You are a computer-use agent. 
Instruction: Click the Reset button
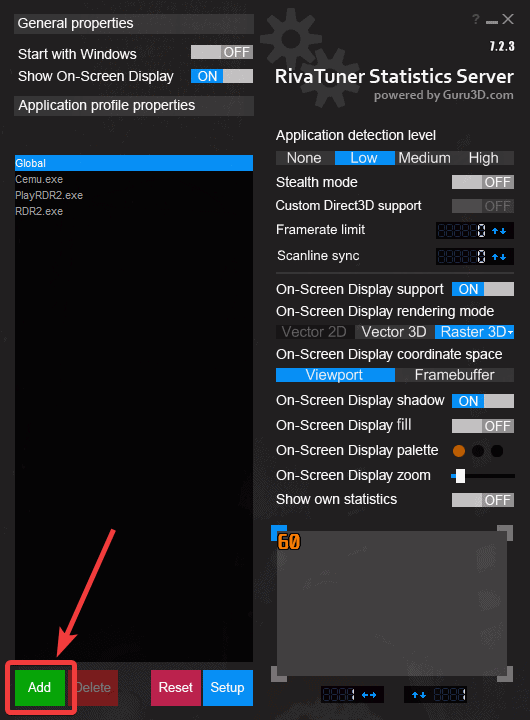coord(176,687)
